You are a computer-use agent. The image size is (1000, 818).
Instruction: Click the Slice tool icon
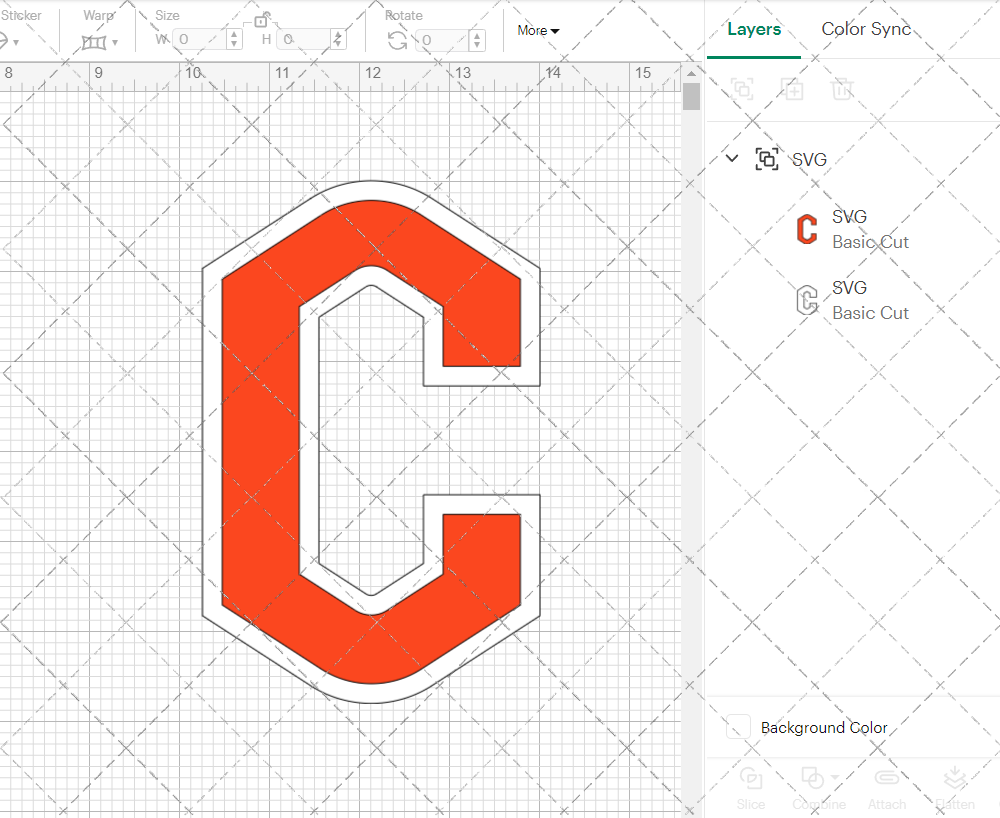[x=750, y=778]
